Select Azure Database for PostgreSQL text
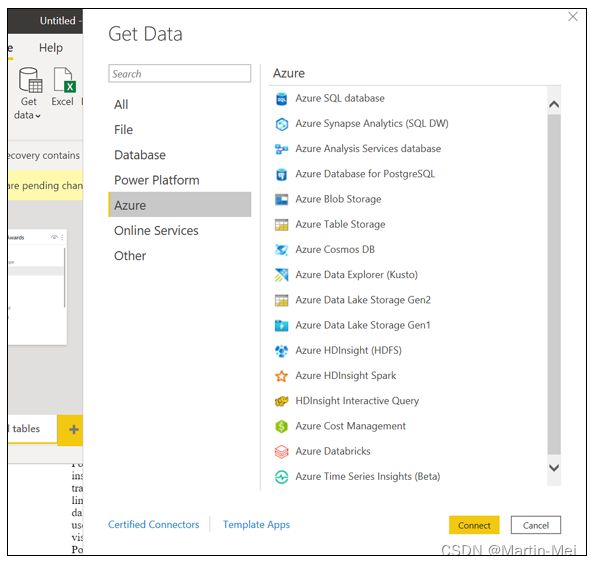The width and height of the screenshot is (591, 566). 365,174
